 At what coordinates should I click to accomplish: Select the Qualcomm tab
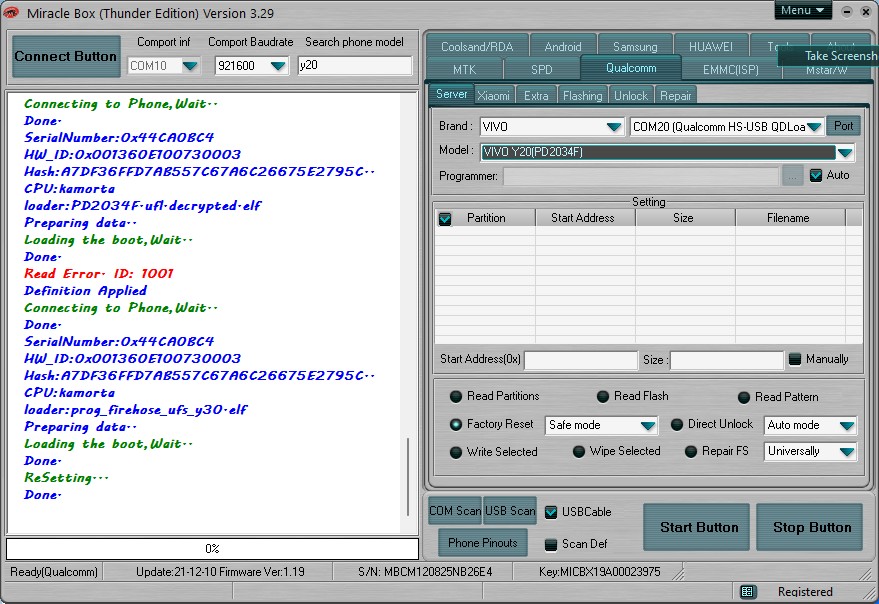coord(631,68)
